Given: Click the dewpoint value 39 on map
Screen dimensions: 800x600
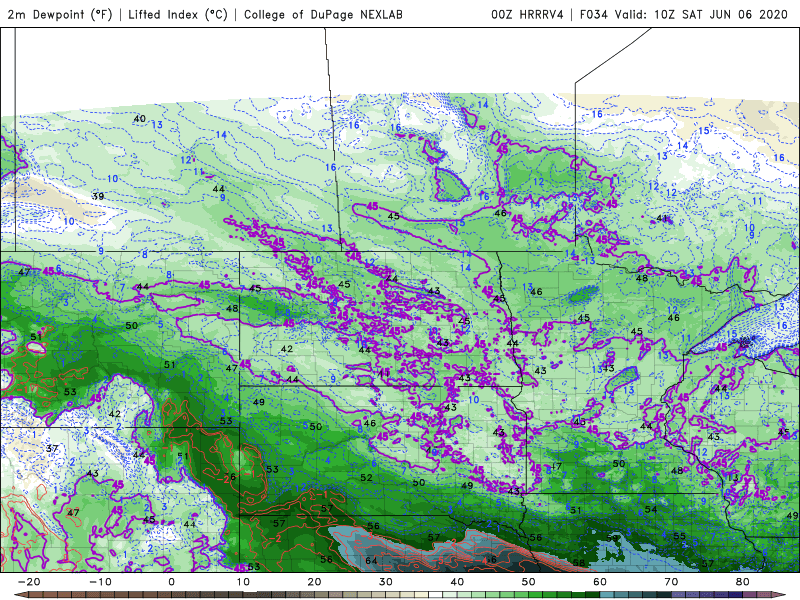Looking at the screenshot, I should tap(98, 196).
